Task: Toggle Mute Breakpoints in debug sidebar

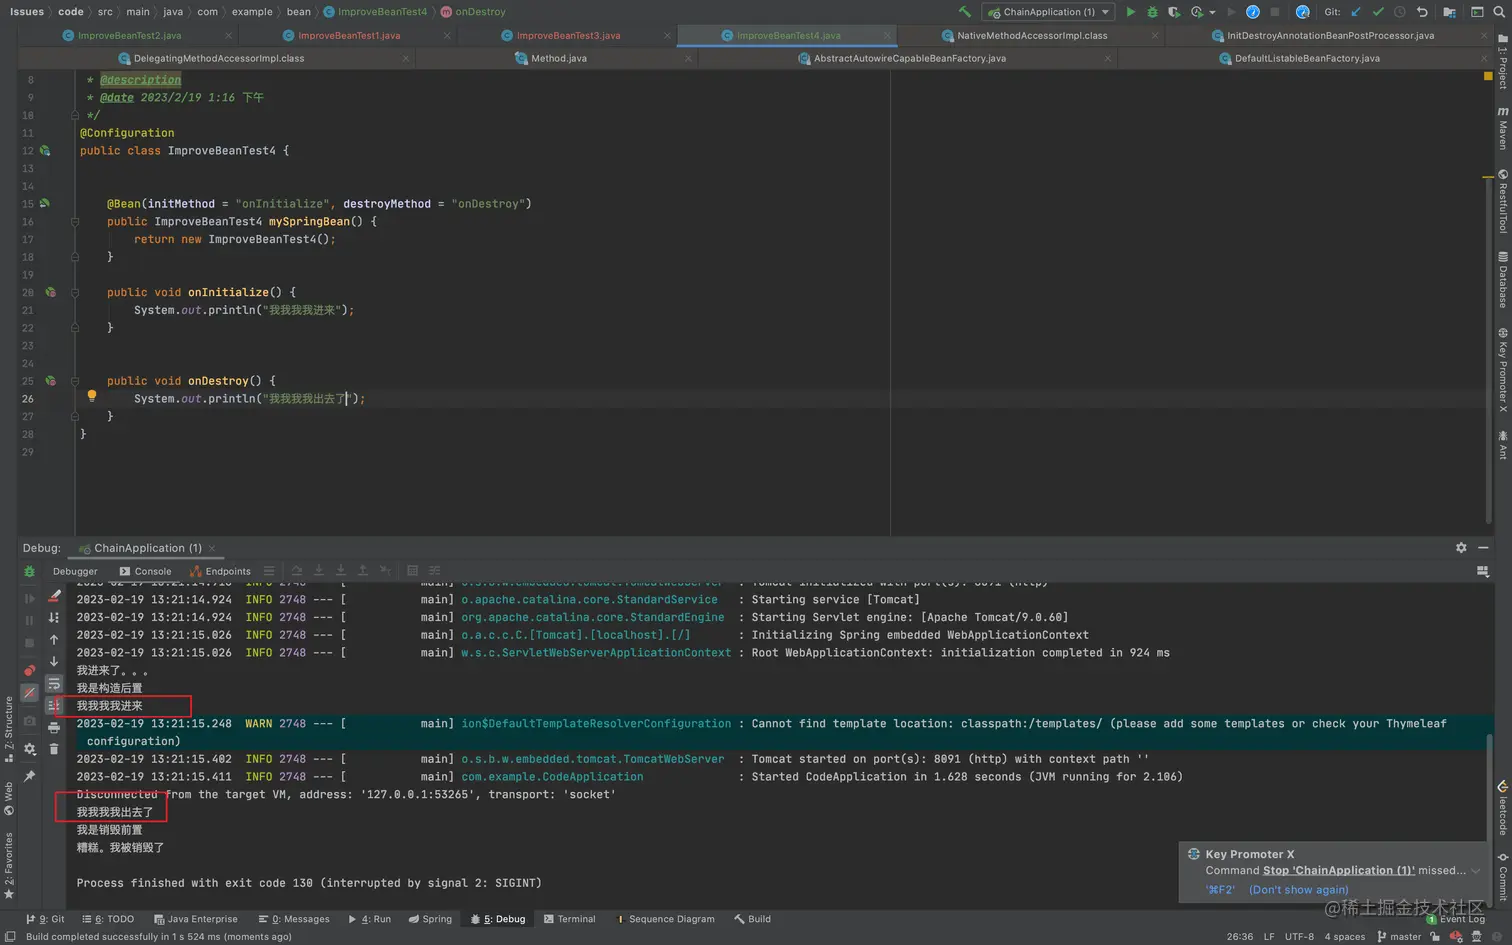Action: click(x=29, y=692)
